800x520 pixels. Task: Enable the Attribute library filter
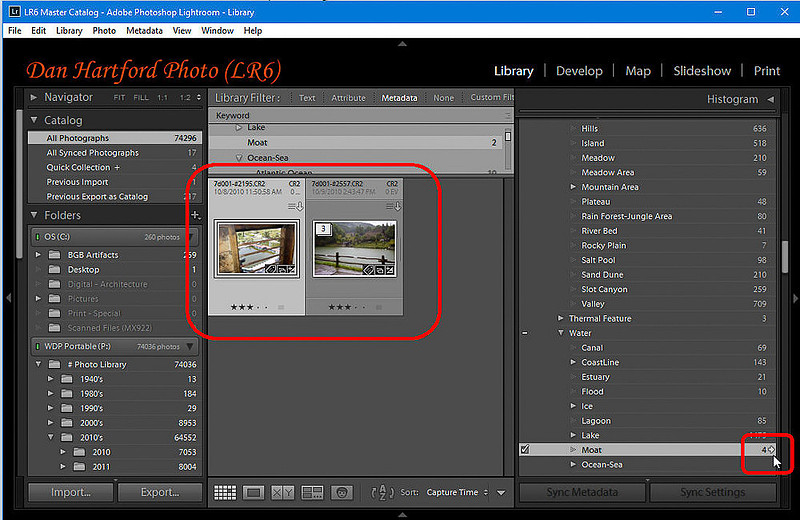click(x=348, y=98)
